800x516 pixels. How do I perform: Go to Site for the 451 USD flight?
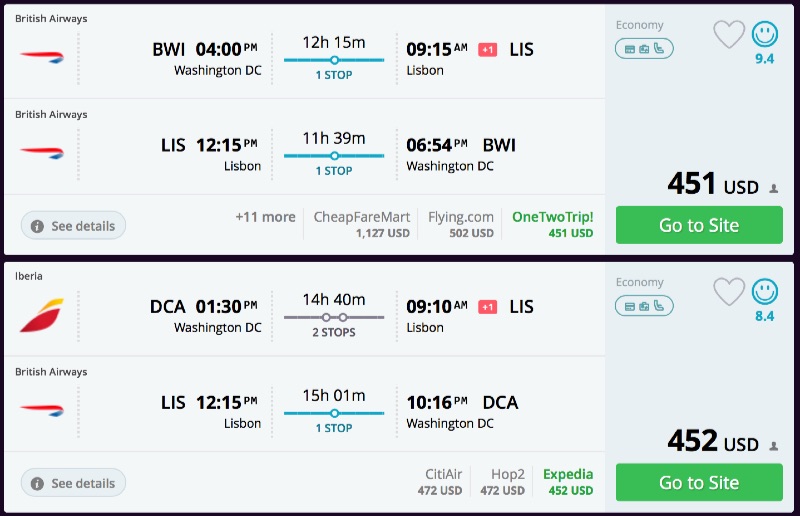(x=697, y=225)
